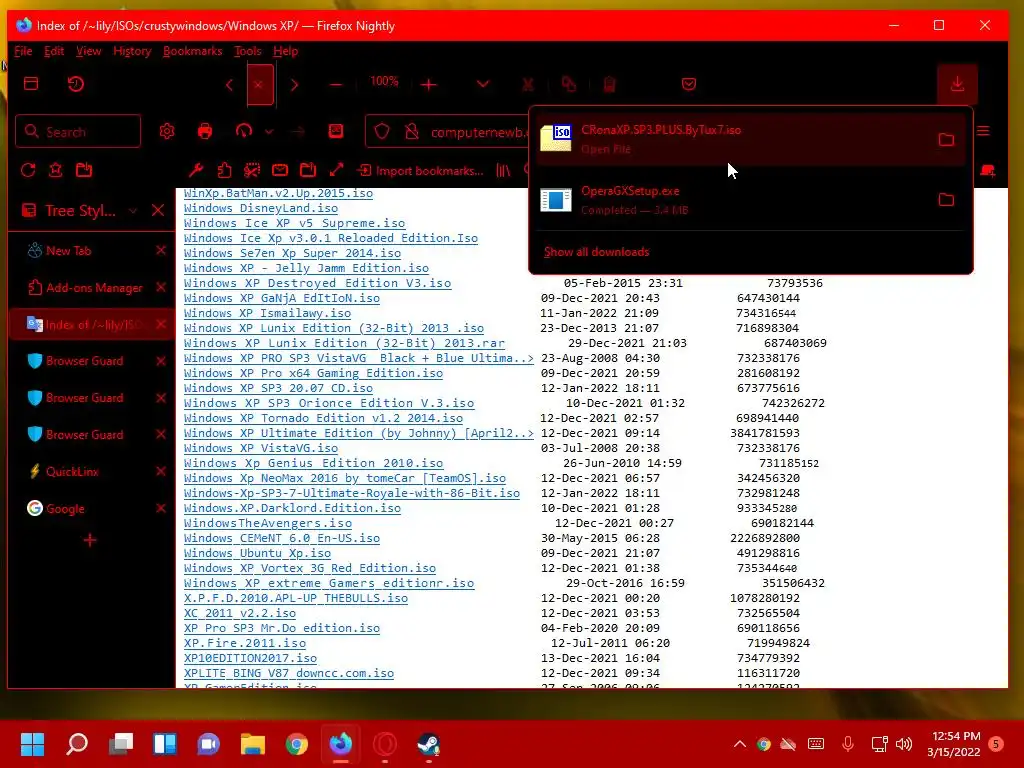Open the Bookmarks menu
This screenshot has width=1024, height=768.
tap(193, 51)
